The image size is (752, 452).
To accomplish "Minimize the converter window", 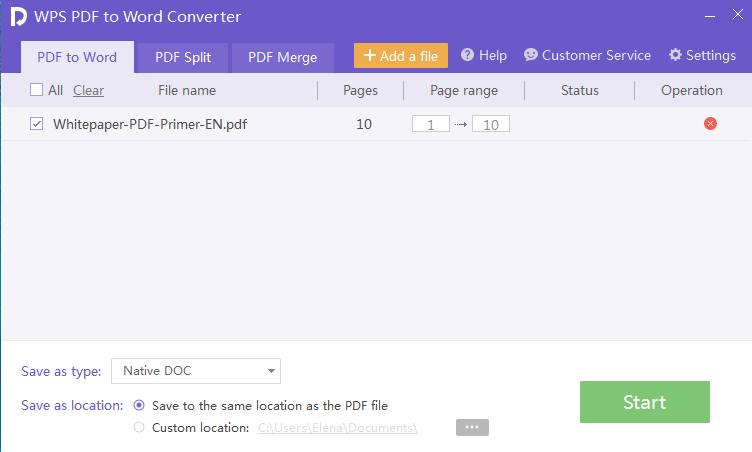I will tap(710, 16).
